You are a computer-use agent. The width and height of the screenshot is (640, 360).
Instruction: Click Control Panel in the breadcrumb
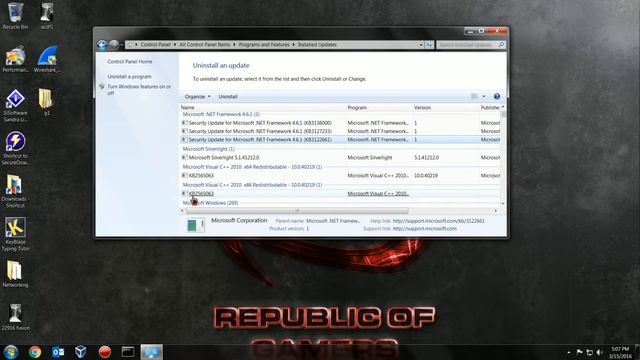tap(156, 44)
